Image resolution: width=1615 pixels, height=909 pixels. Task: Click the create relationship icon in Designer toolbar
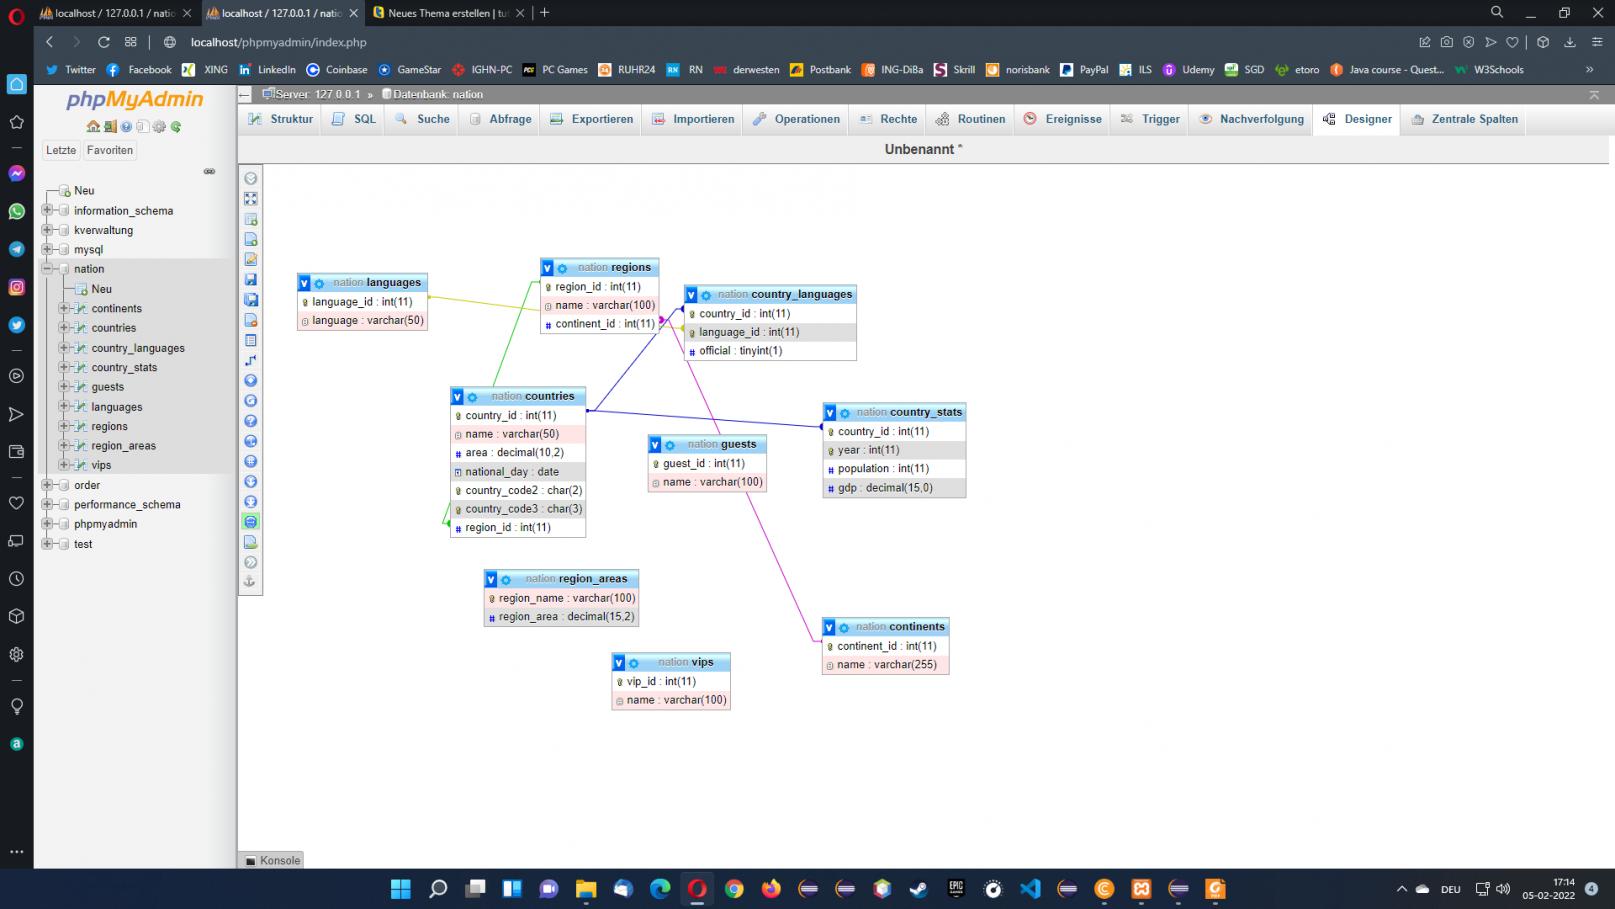coord(251,360)
